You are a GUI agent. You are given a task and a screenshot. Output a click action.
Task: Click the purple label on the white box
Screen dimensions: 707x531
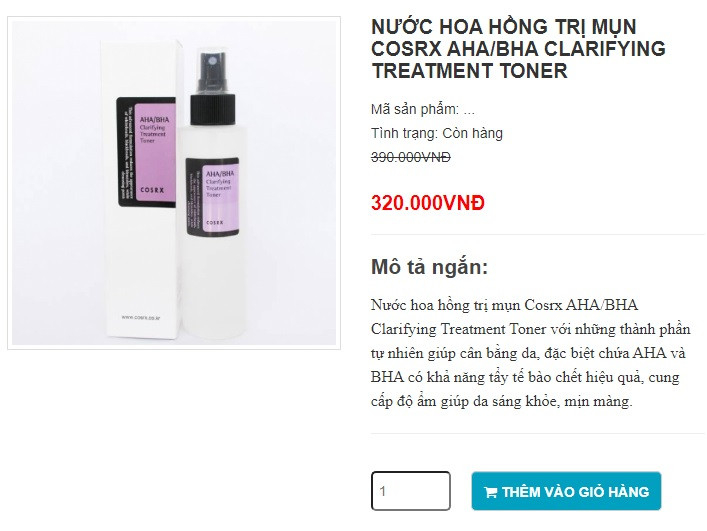(x=146, y=152)
